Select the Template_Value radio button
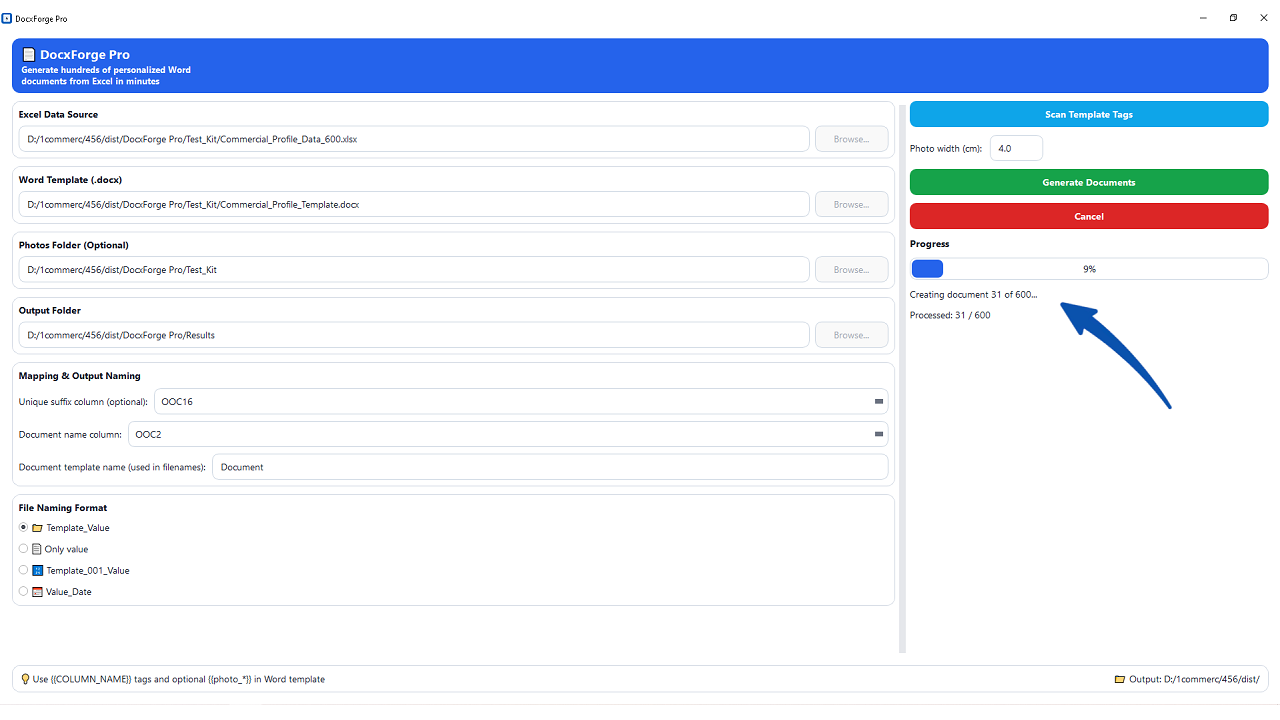 coord(24,527)
